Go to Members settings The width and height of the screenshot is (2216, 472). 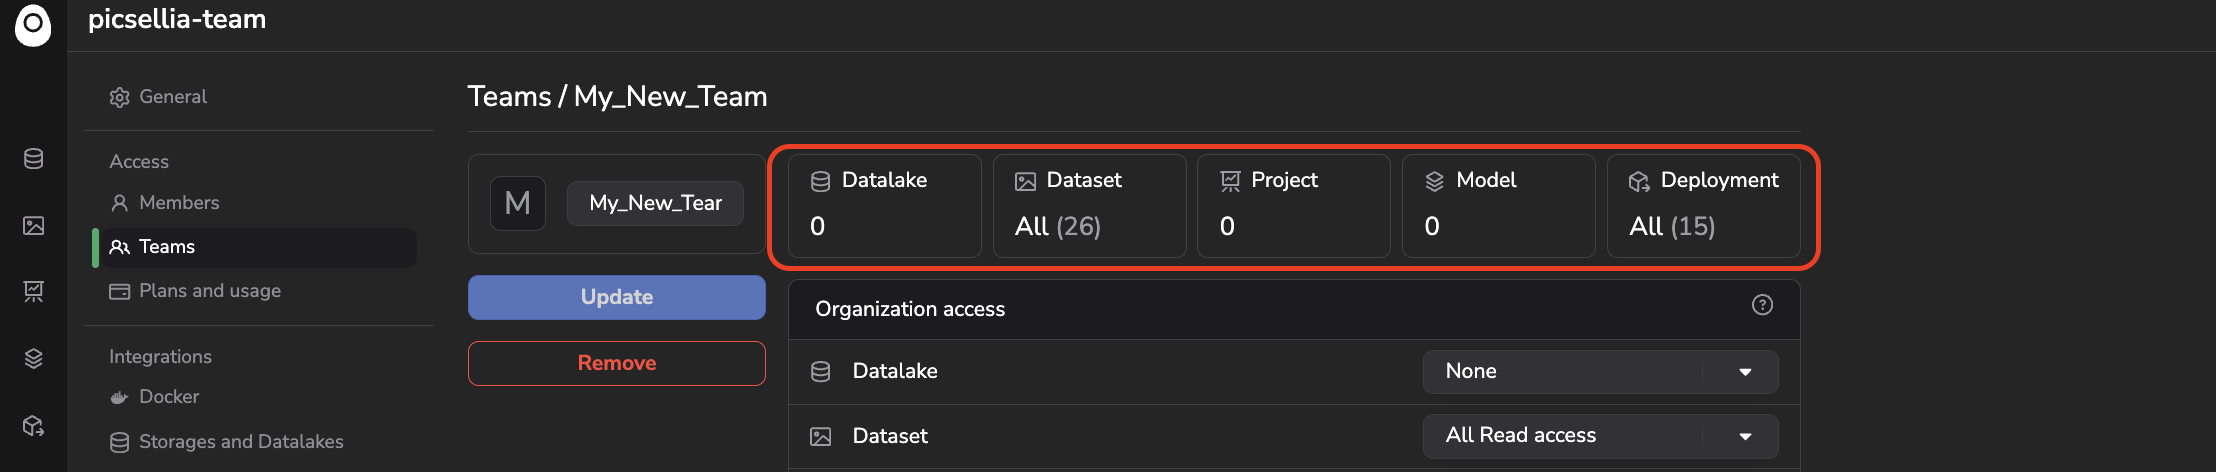178,203
